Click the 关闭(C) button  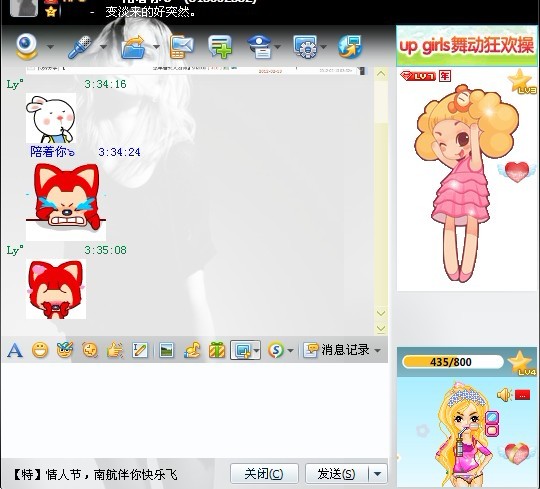(x=264, y=474)
